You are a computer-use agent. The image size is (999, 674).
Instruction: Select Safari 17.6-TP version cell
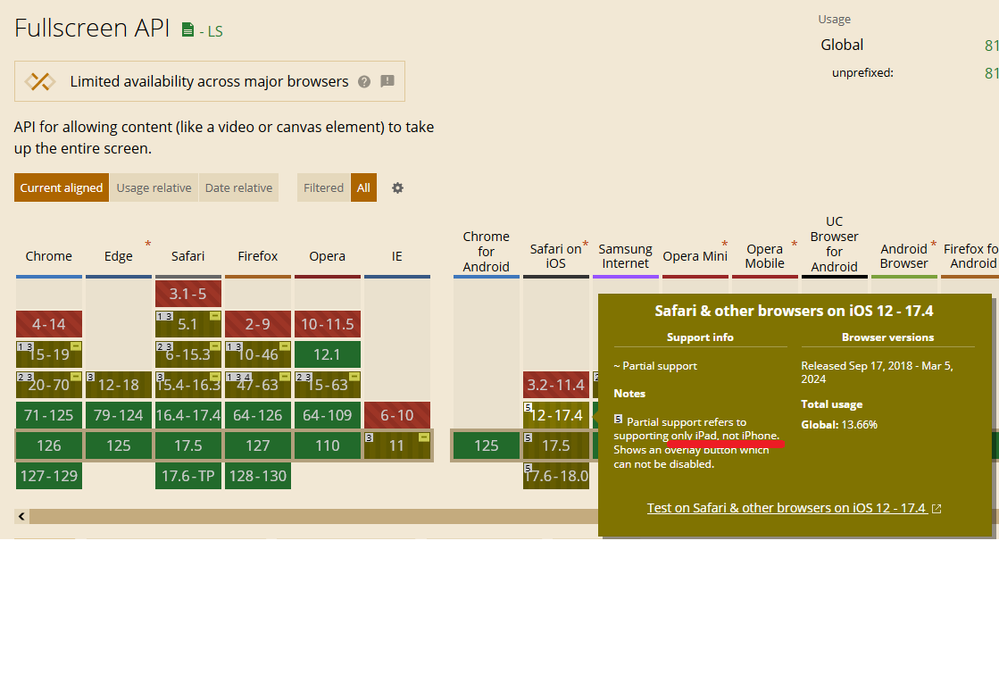click(x=188, y=476)
